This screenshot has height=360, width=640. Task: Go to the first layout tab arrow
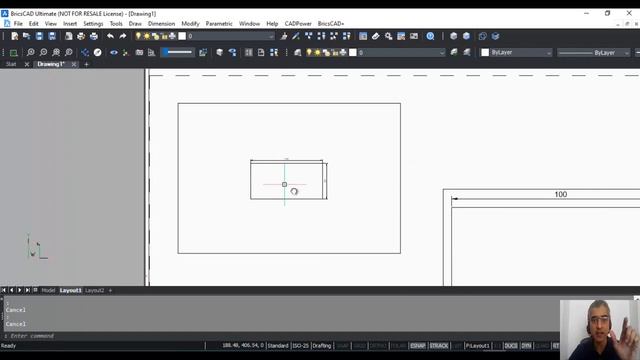pyautogui.click(x=4, y=290)
